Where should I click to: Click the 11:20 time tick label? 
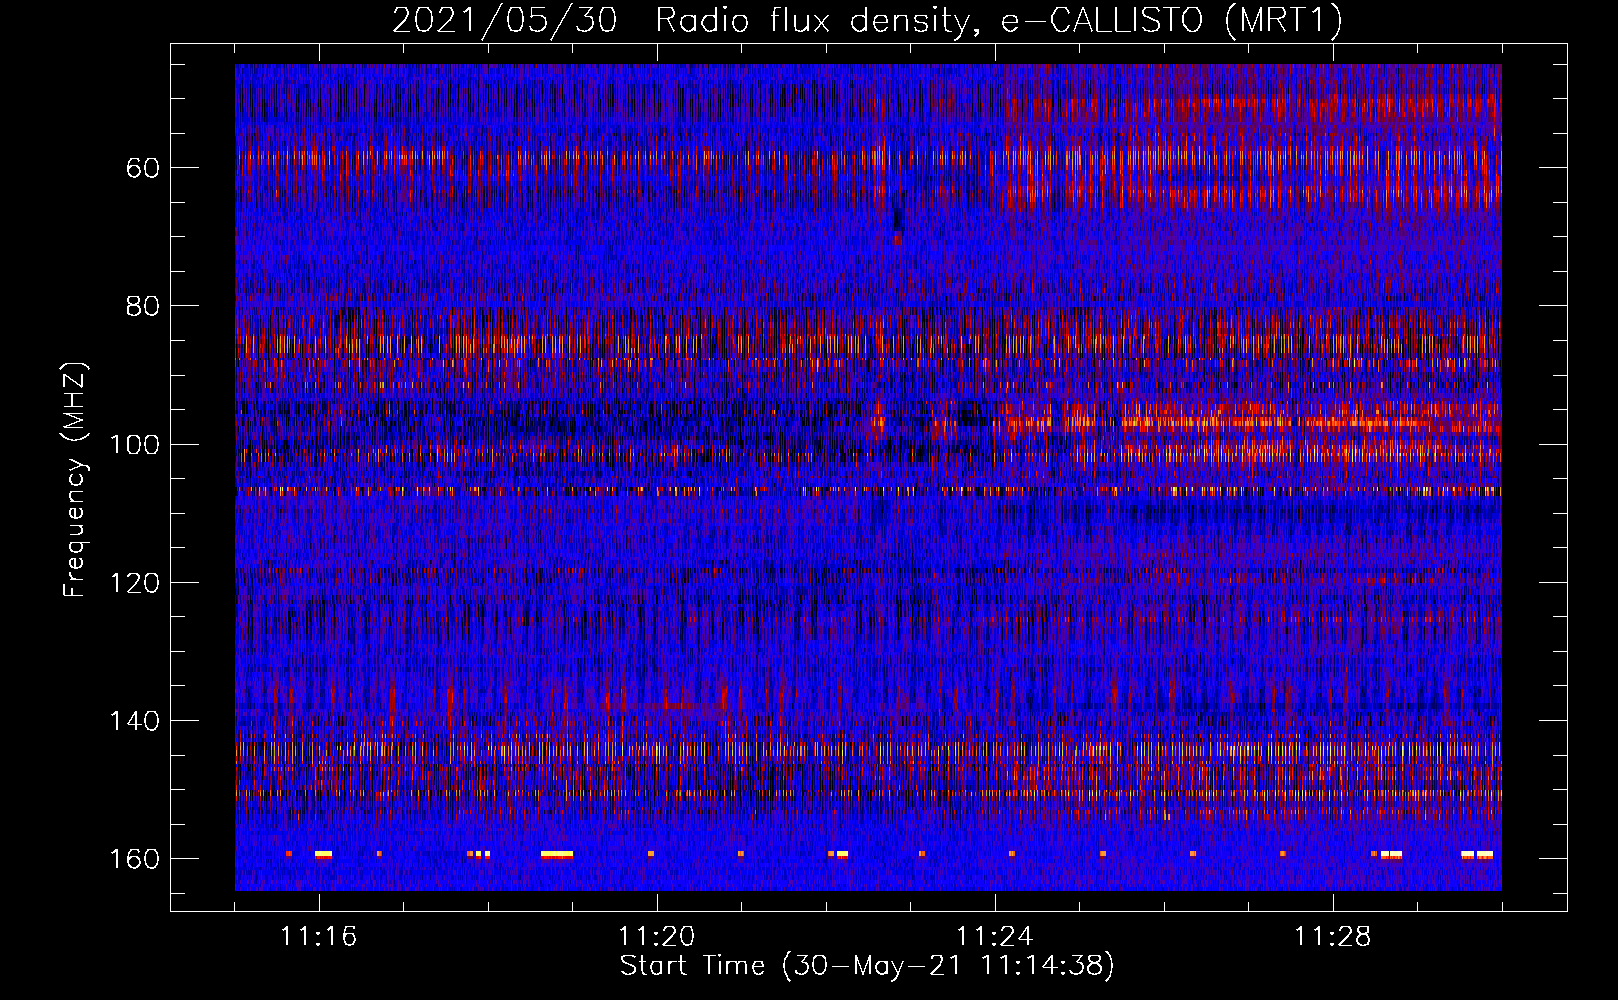[657, 937]
